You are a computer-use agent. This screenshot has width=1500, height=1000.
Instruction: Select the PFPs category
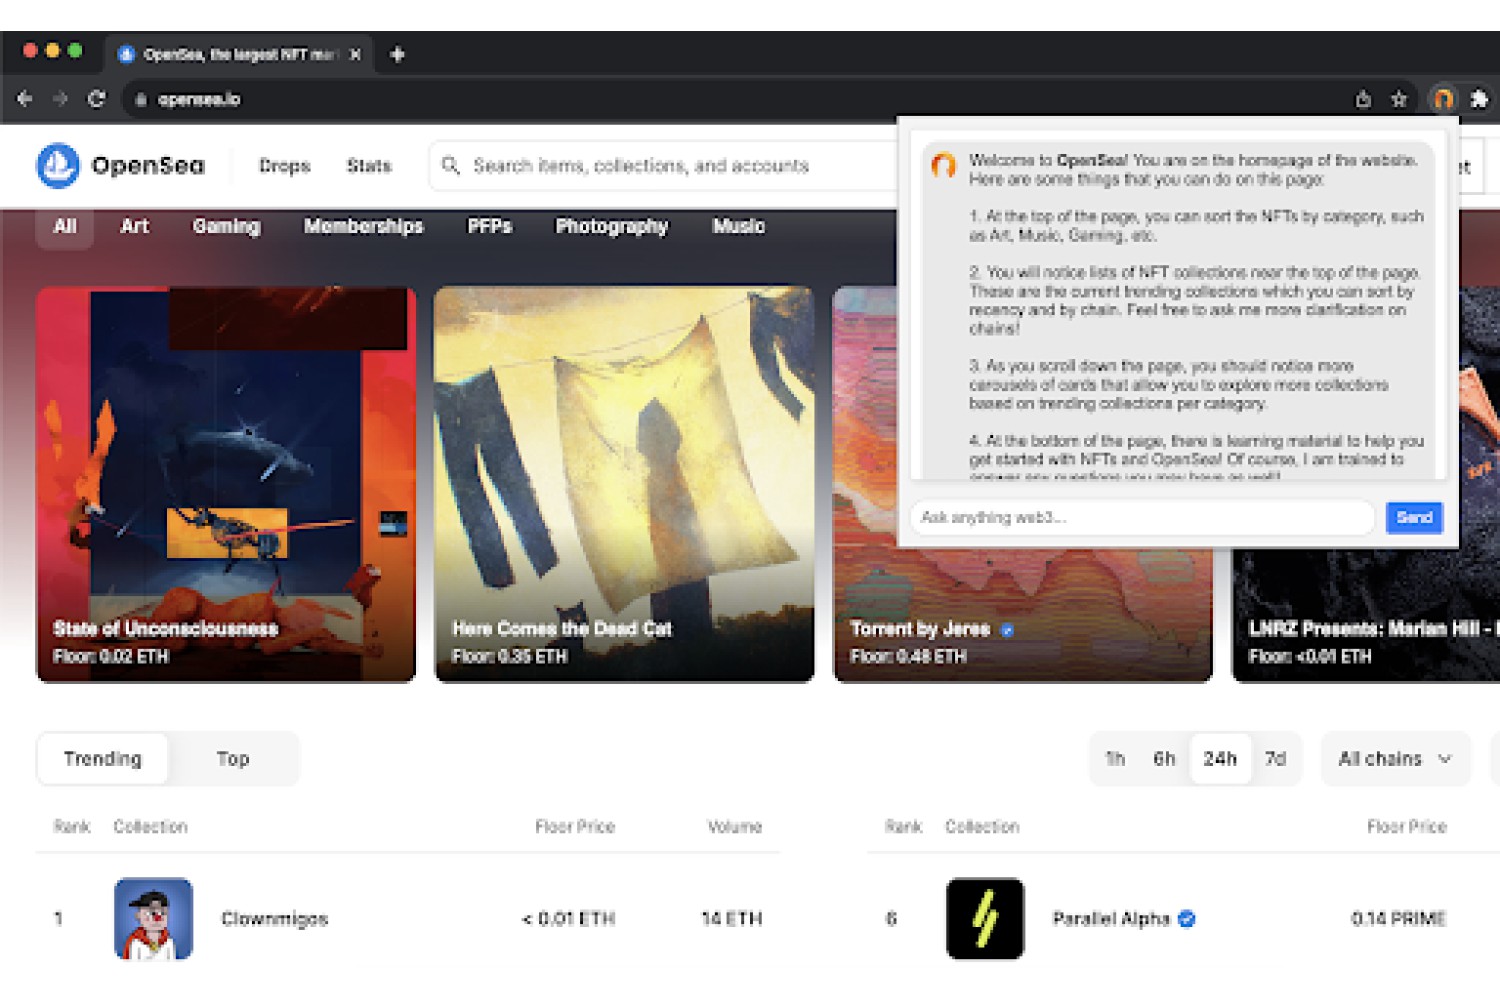click(x=490, y=226)
